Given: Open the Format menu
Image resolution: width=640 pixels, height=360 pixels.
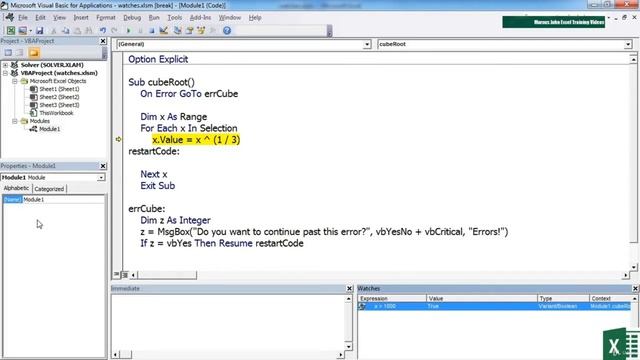Looking at the screenshot, I should pyautogui.click(x=106, y=18).
